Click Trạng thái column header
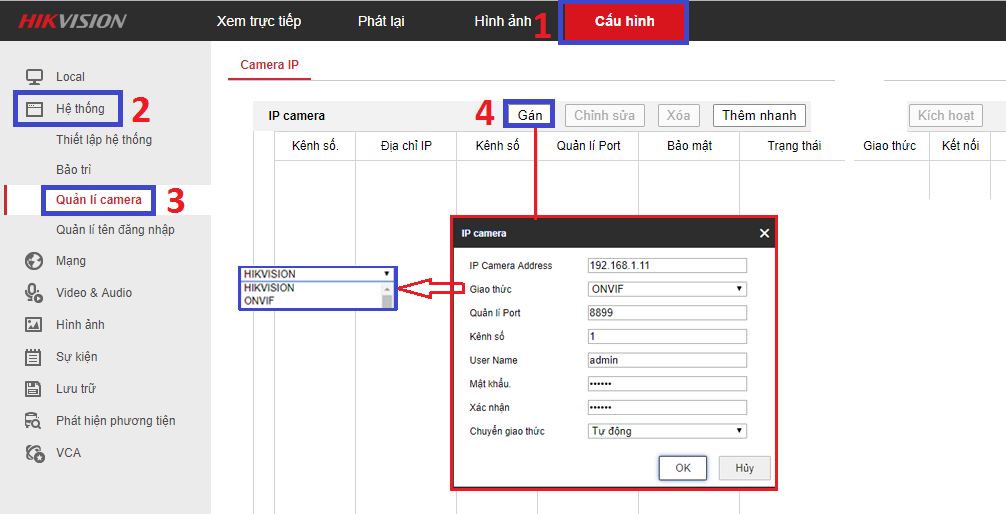This screenshot has width=1006, height=514. tap(794, 146)
